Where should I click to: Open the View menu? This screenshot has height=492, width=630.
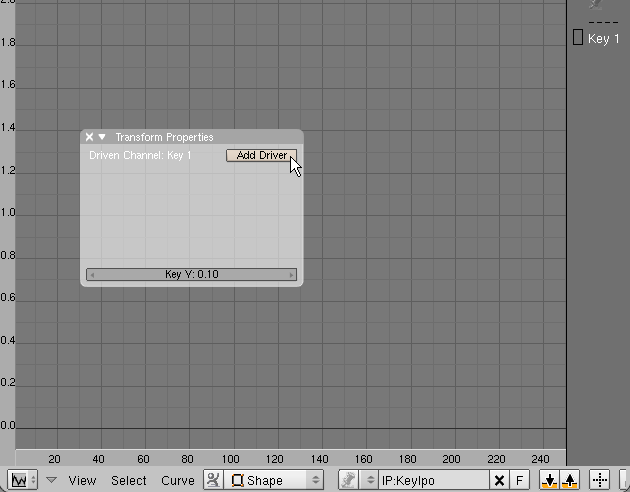click(82, 480)
